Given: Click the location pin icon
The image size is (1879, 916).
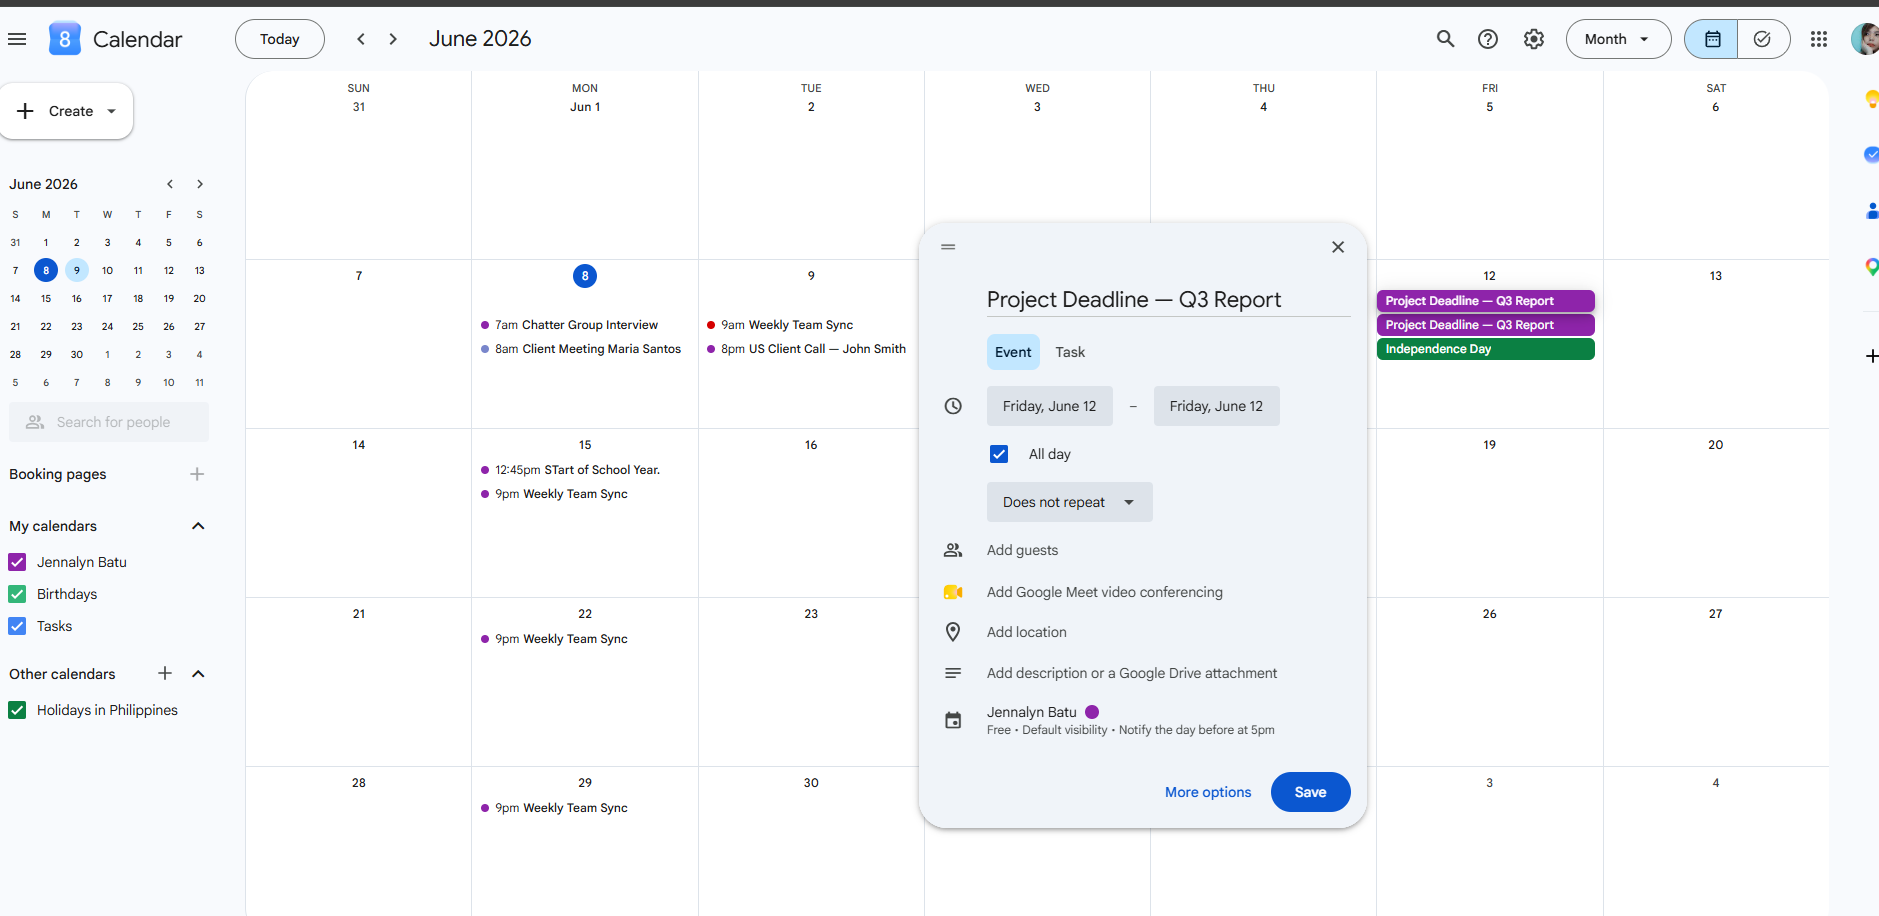Looking at the screenshot, I should [x=953, y=632].
